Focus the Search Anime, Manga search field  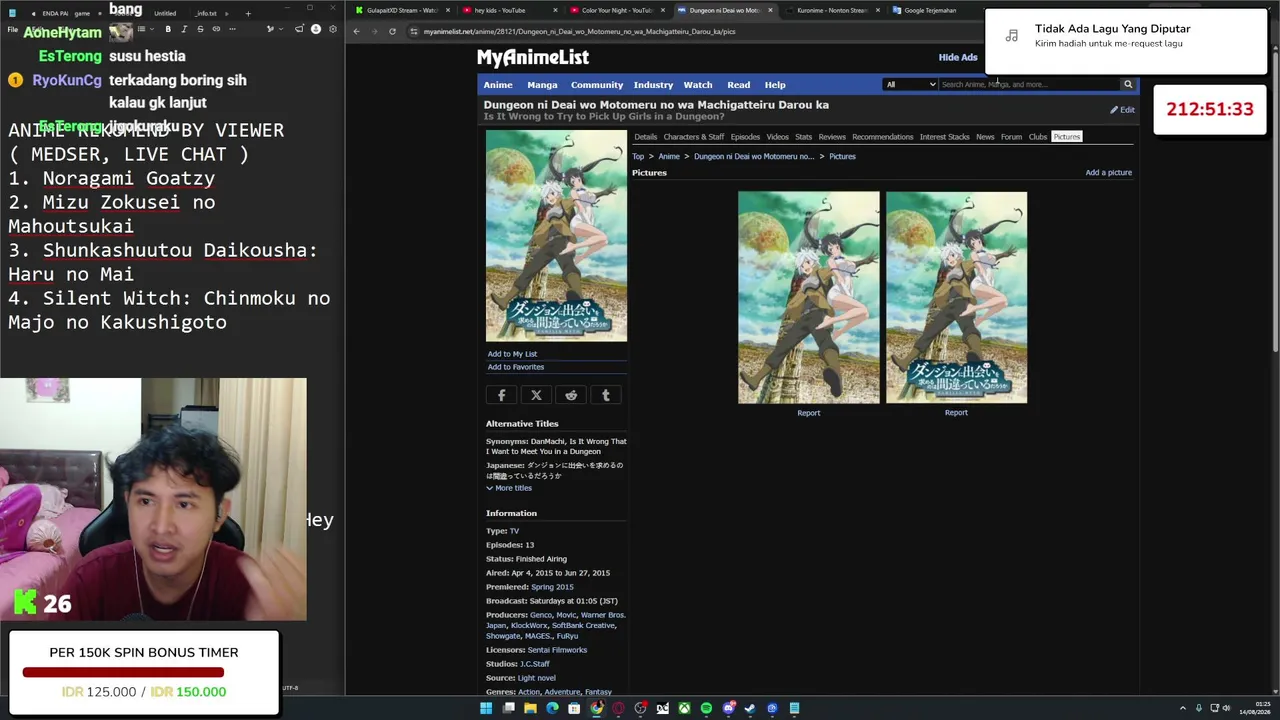coord(1029,84)
